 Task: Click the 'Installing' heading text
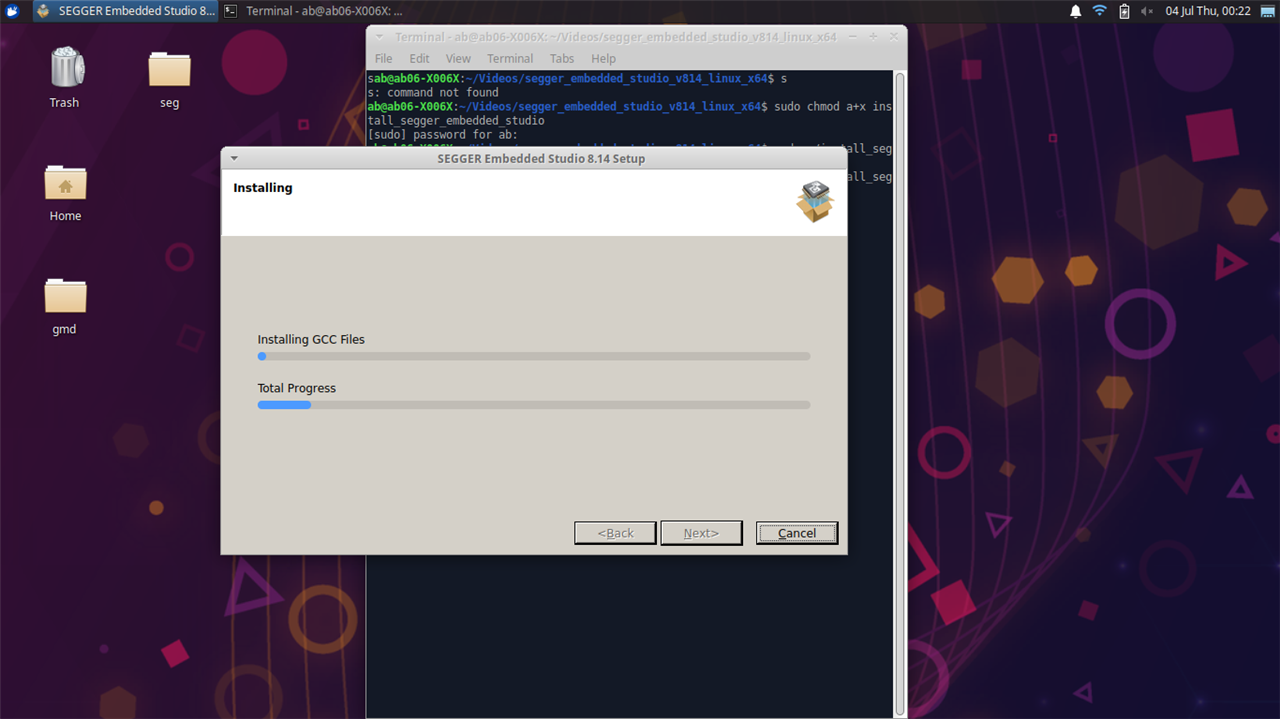263,187
